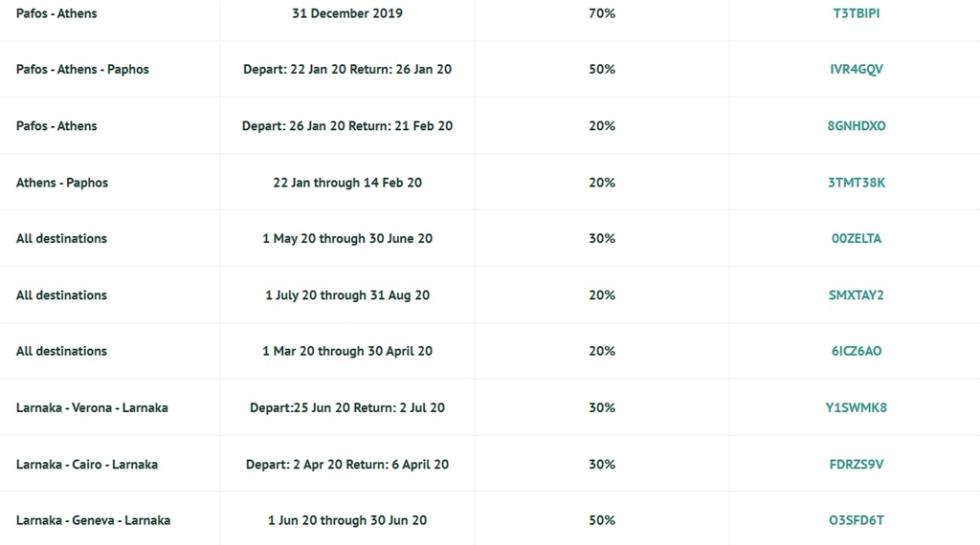Click the 3TMT38K code link
The height and width of the screenshot is (545, 980).
(856, 182)
